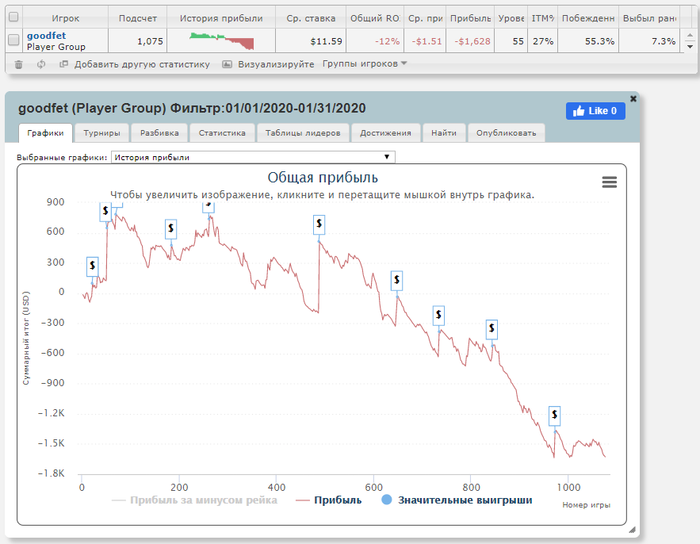Click resize grip at panel corner
The height and width of the screenshot is (544, 700).
[632, 530]
